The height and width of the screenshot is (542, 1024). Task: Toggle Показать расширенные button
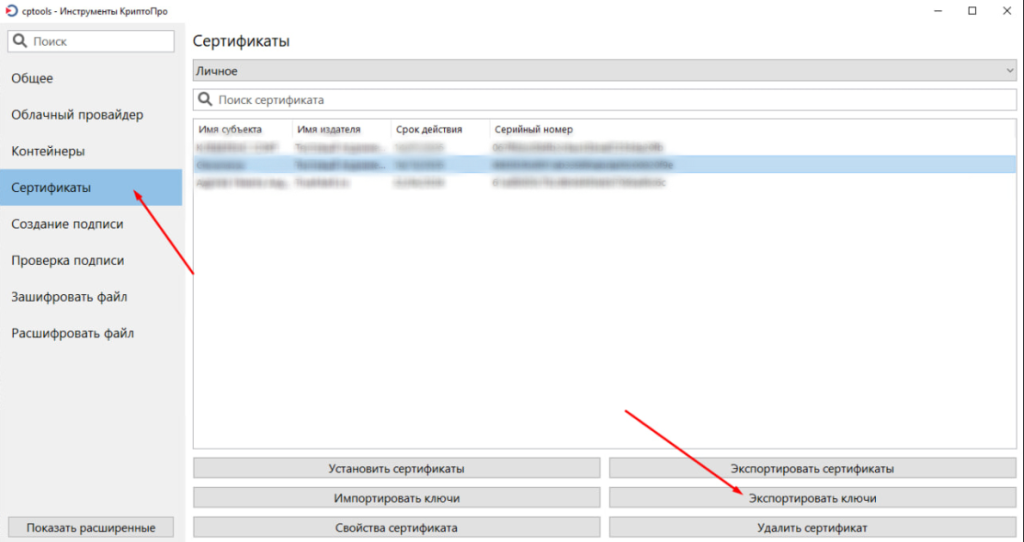pos(91,528)
